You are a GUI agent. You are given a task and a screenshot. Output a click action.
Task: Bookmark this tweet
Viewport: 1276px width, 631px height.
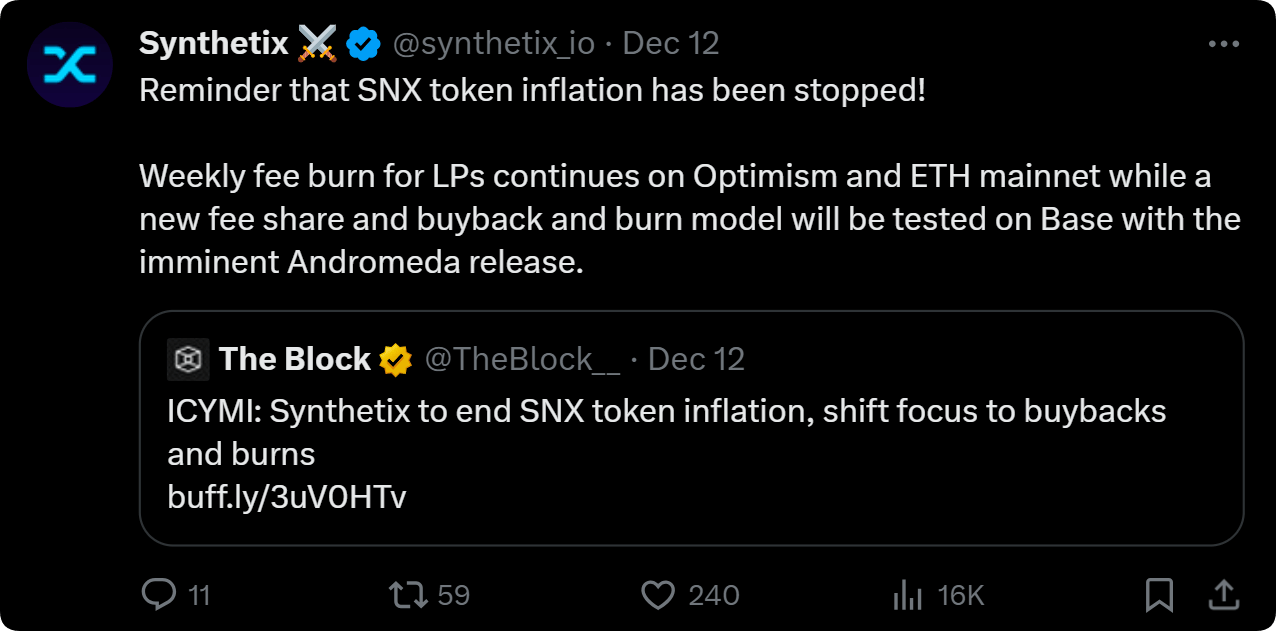[1158, 596]
